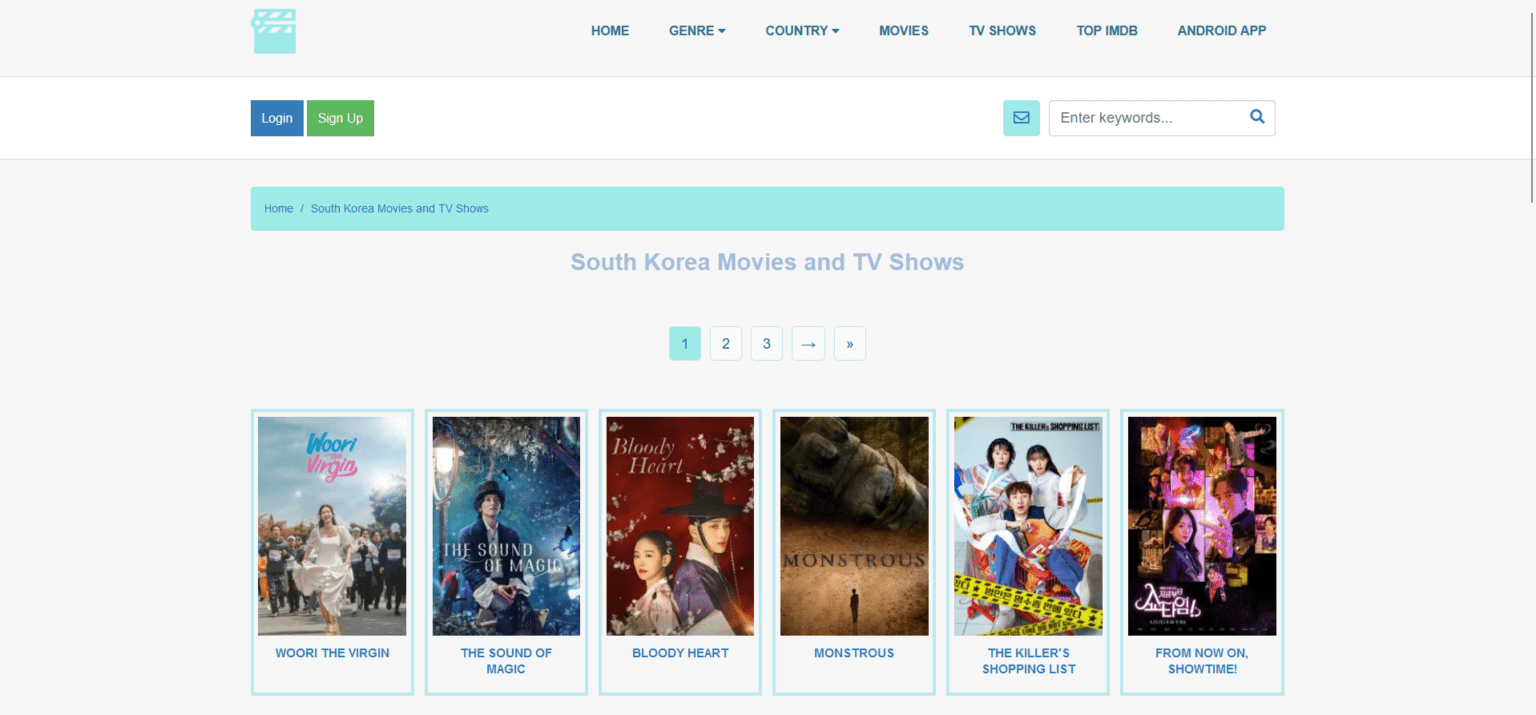This screenshot has width=1536, height=715.
Task: Click the Home breadcrumb link
Action: pos(278,209)
